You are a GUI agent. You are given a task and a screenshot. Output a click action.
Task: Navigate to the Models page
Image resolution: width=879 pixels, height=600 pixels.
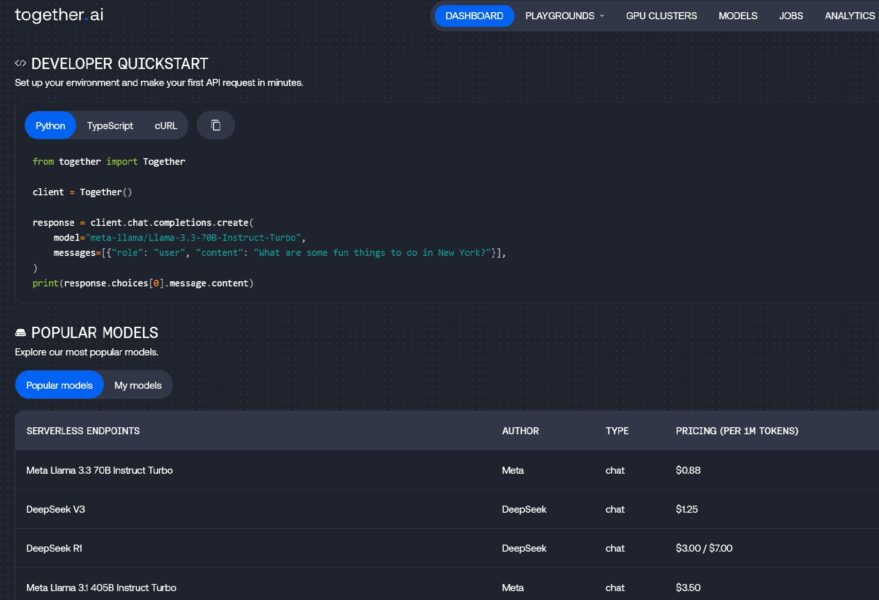(x=738, y=16)
